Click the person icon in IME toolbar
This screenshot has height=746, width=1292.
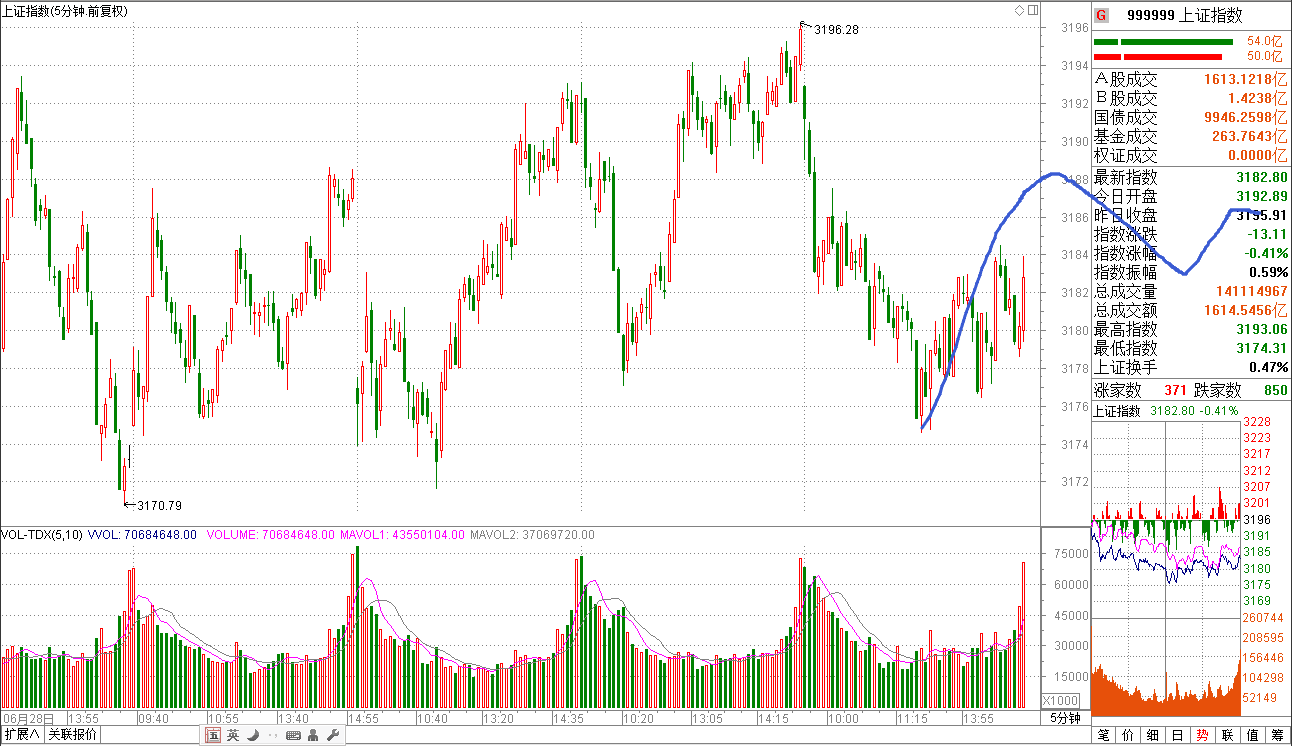click(x=314, y=736)
